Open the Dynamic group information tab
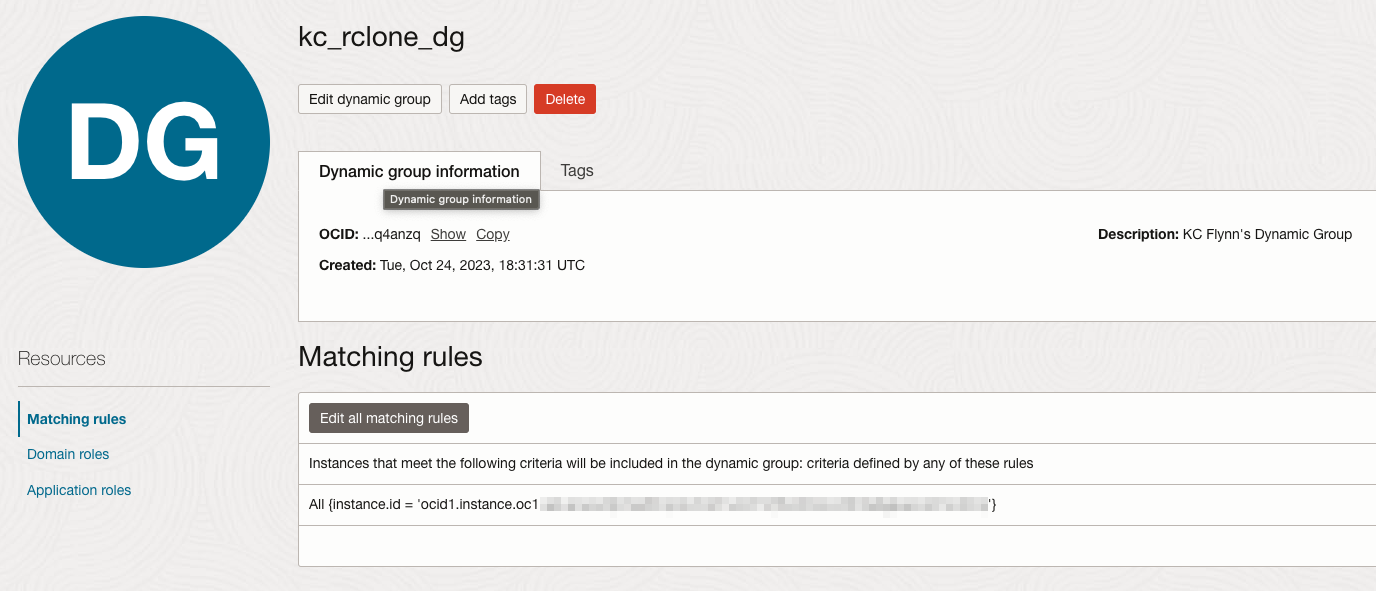The width and height of the screenshot is (1376, 591). tap(419, 171)
